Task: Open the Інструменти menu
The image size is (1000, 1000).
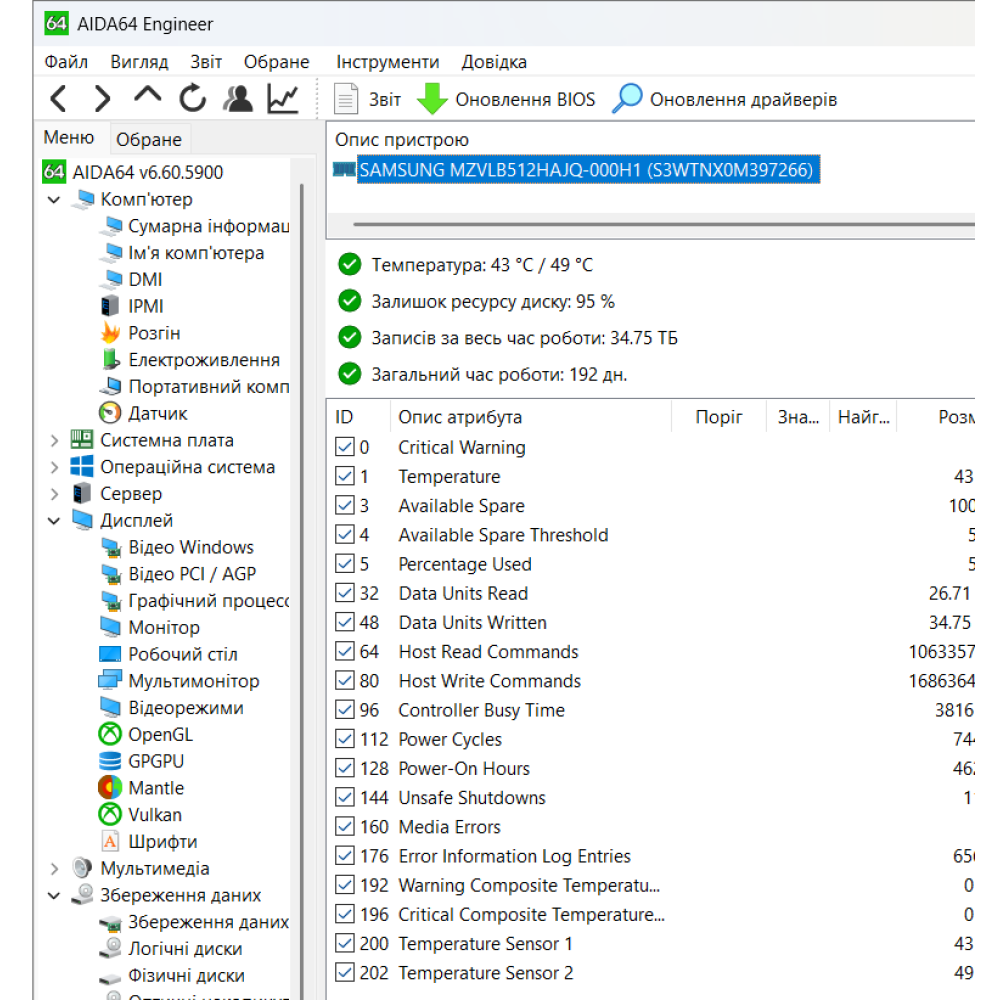Action: tap(388, 62)
